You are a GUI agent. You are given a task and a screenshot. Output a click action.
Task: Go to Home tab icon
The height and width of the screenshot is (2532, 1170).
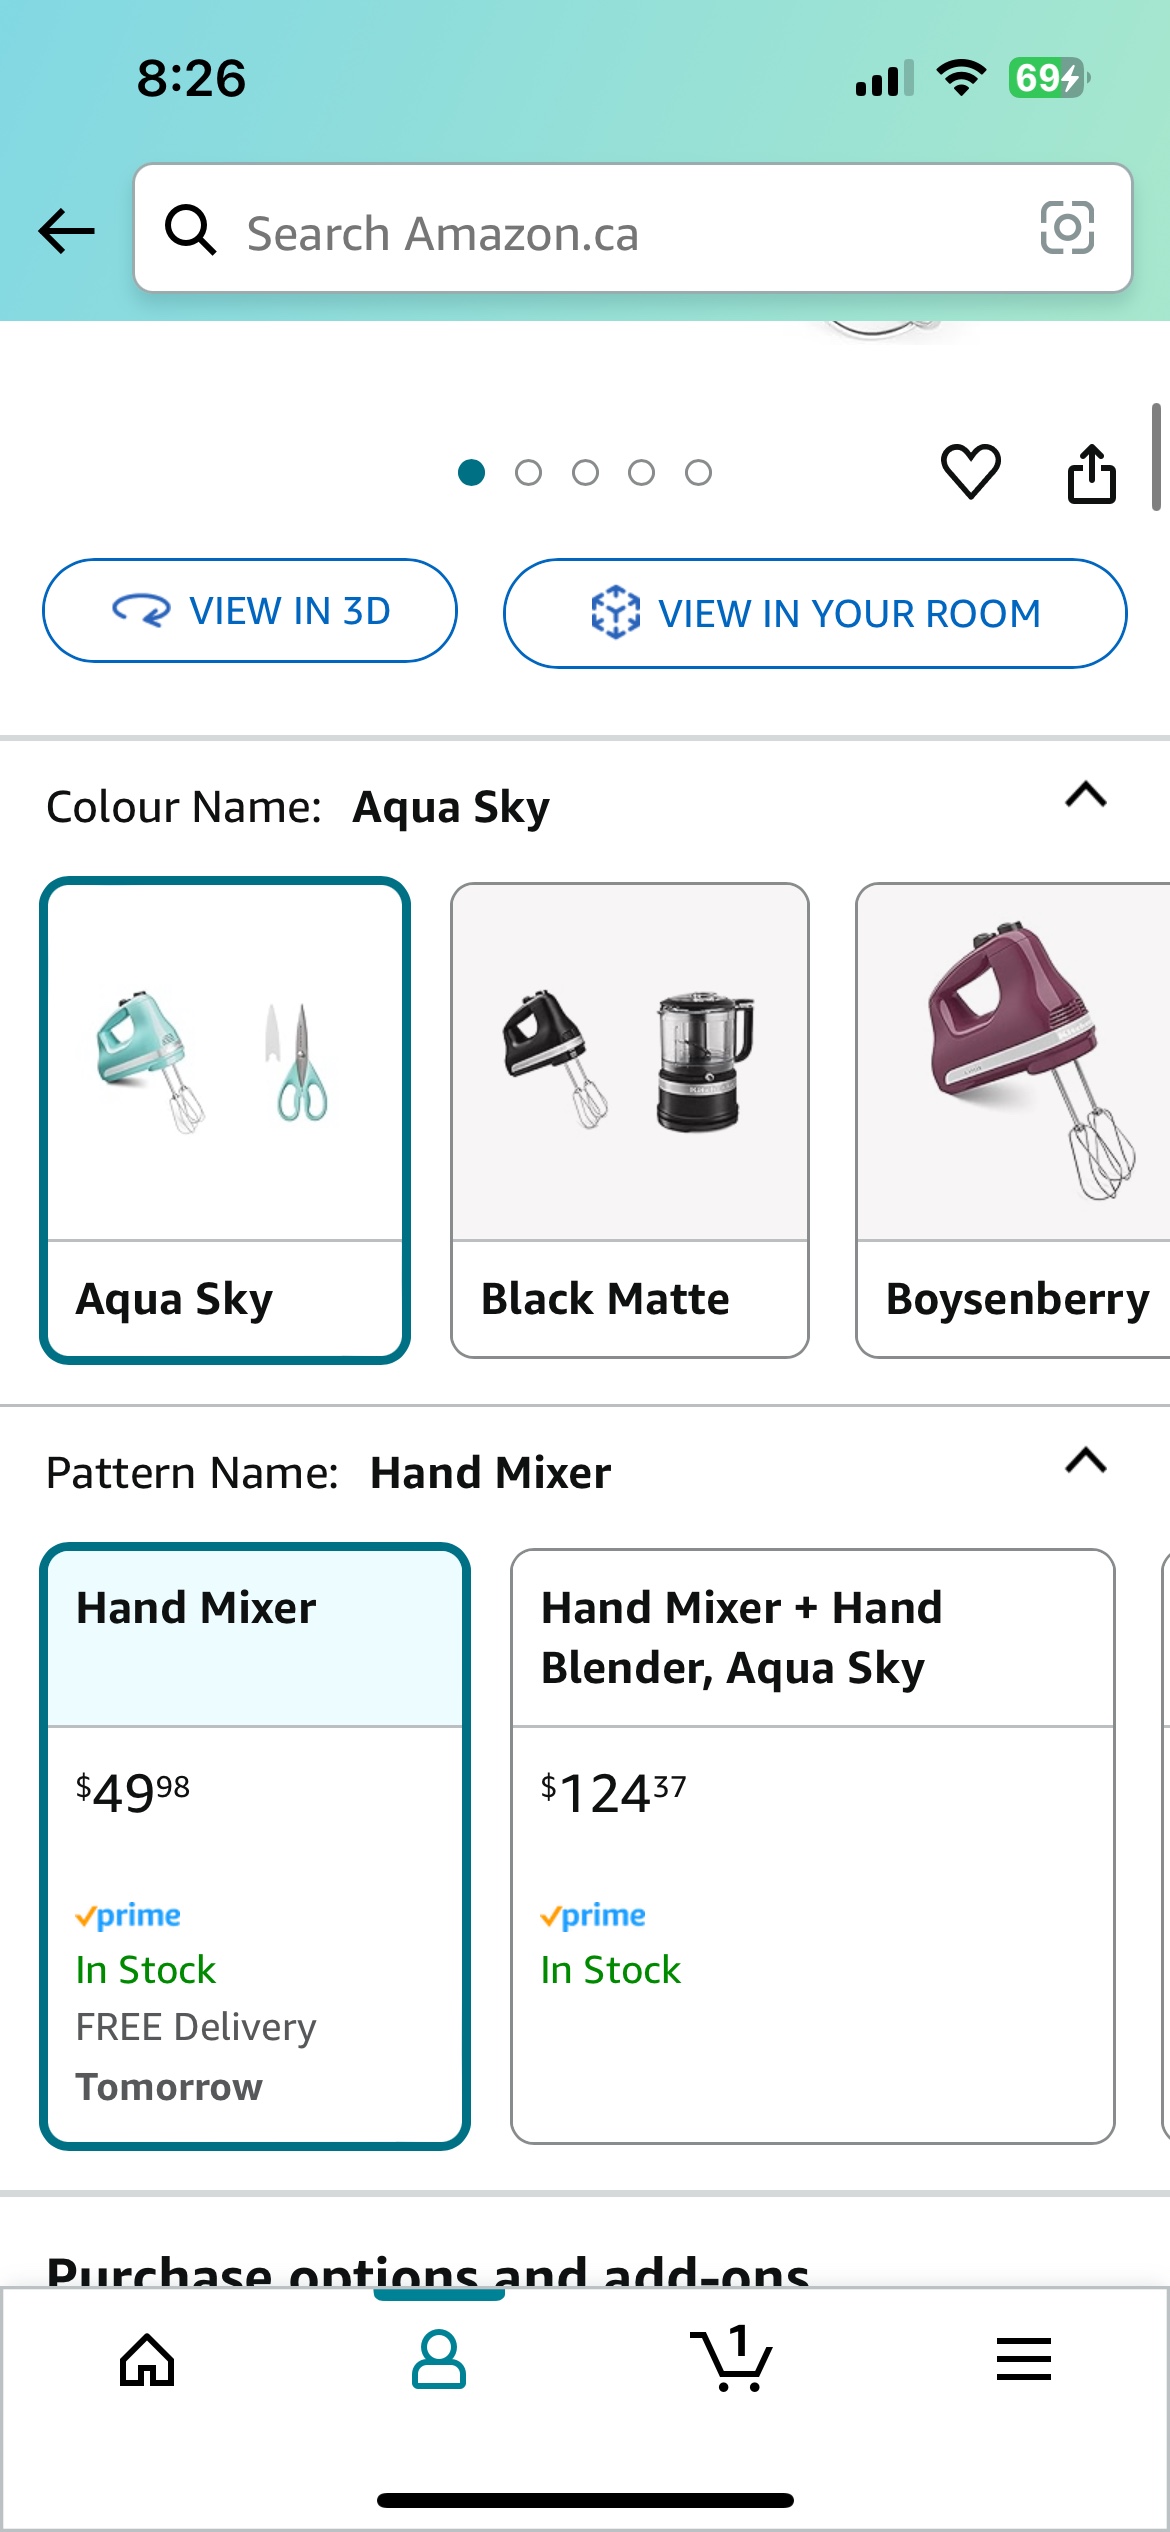(147, 2359)
